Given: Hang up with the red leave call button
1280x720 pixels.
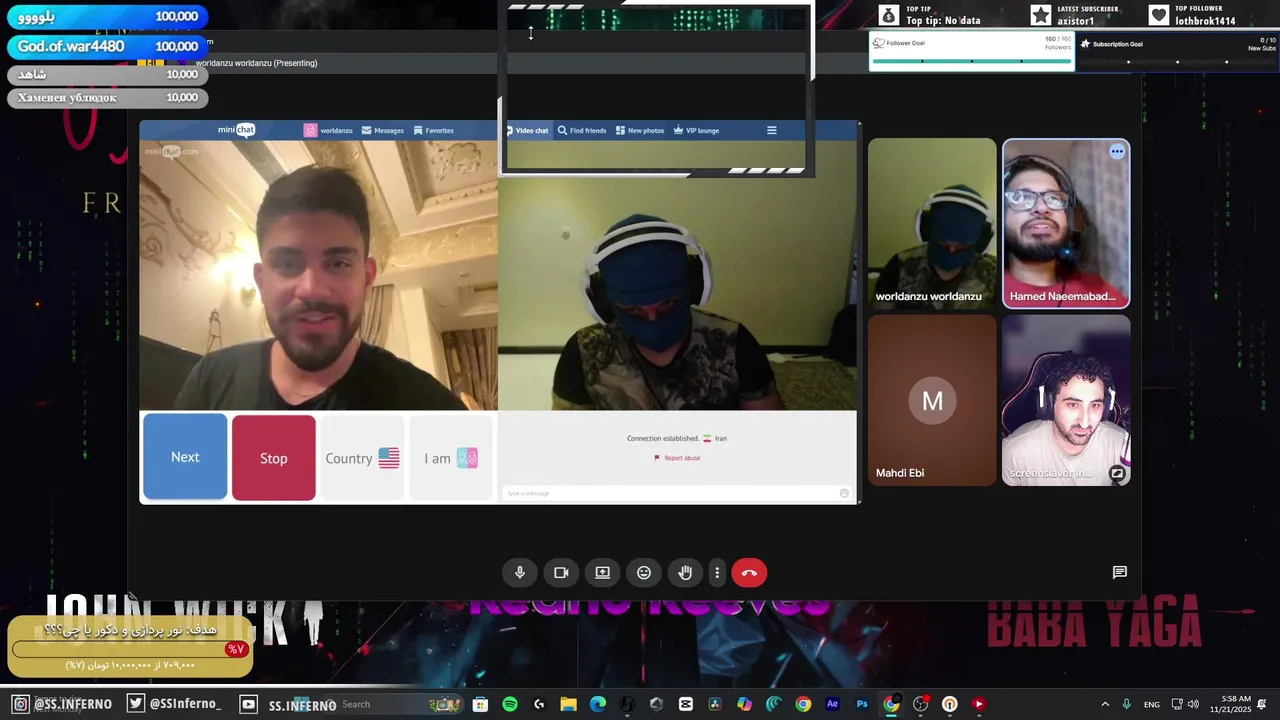Looking at the screenshot, I should (x=749, y=573).
